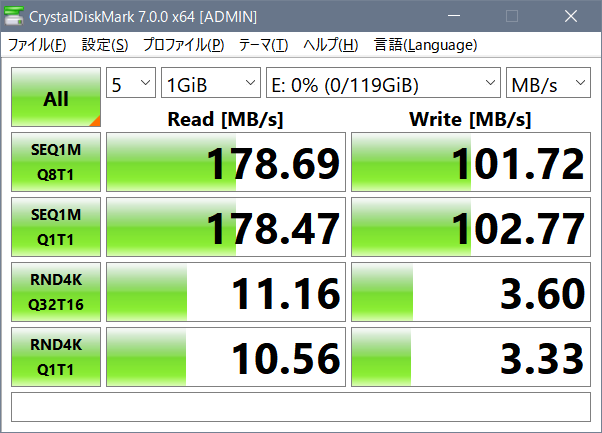The width and height of the screenshot is (602, 433).
Task: Open the test count dropdown showing 5
Action: (x=131, y=83)
